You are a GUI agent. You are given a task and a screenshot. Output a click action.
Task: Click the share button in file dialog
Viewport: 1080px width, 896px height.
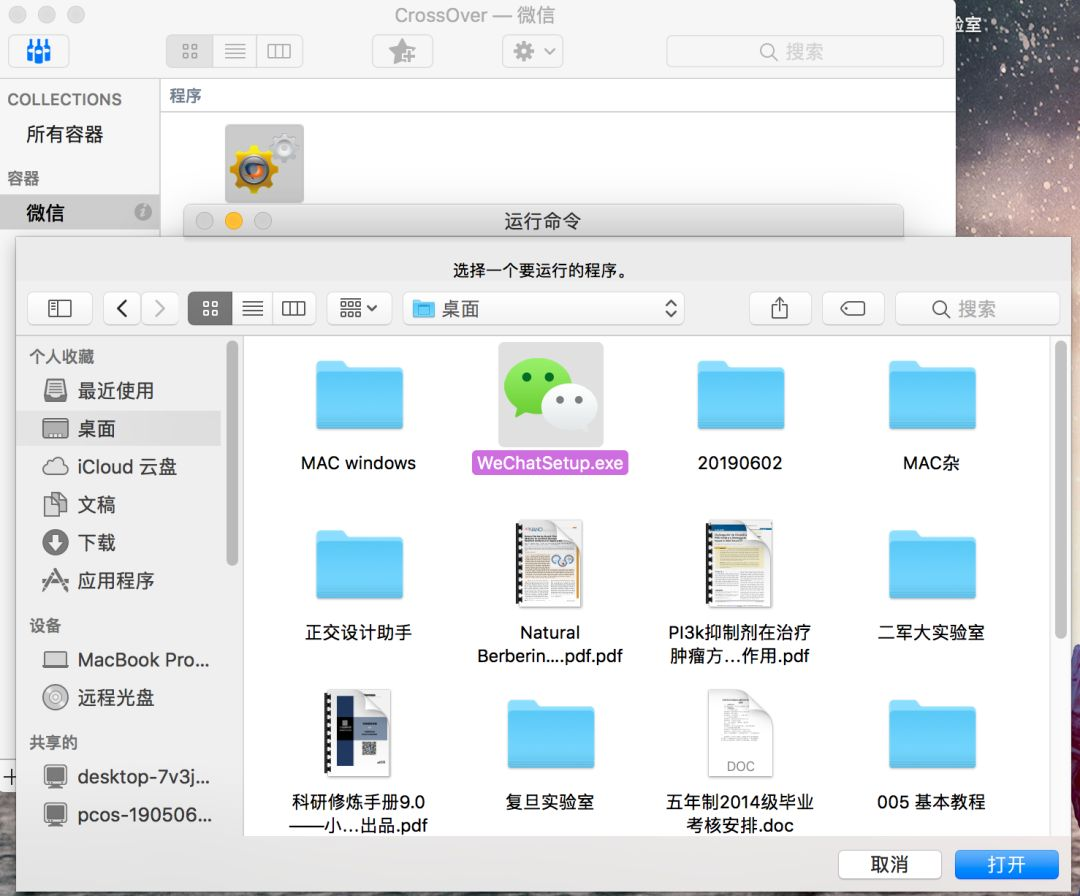780,309
